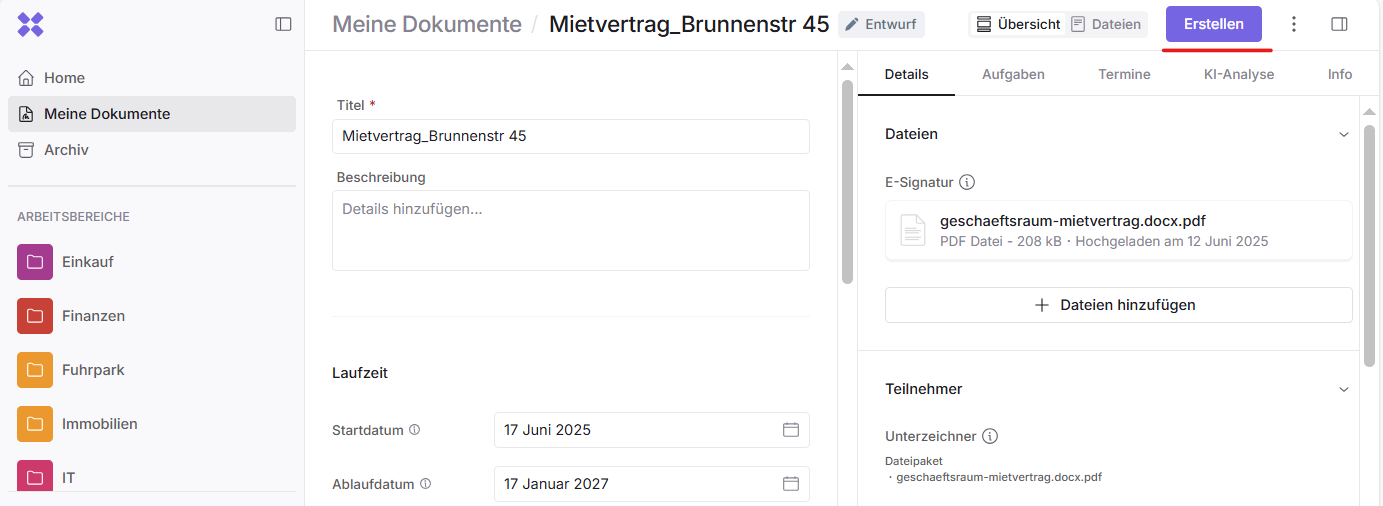The height and width of the screenshot is (506, 1383).
Task: Click the E-Signatur info icon
Action: pyautogui.click(x=967, y=182)
